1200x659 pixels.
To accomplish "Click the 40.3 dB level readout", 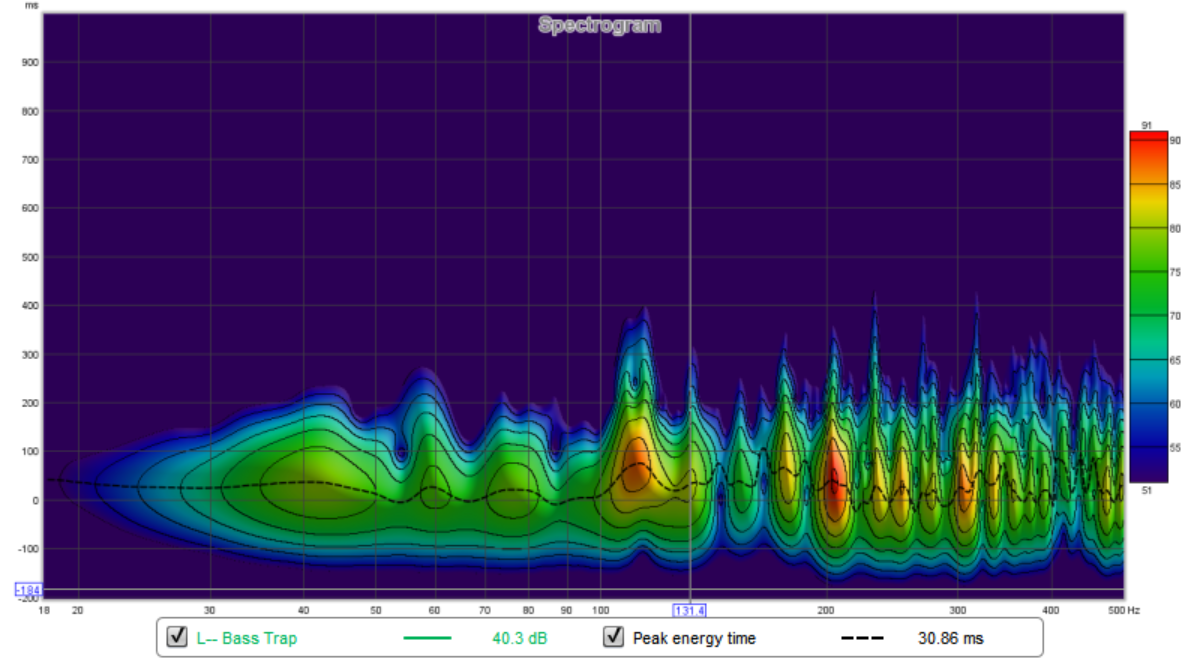I will coord(519,638).
